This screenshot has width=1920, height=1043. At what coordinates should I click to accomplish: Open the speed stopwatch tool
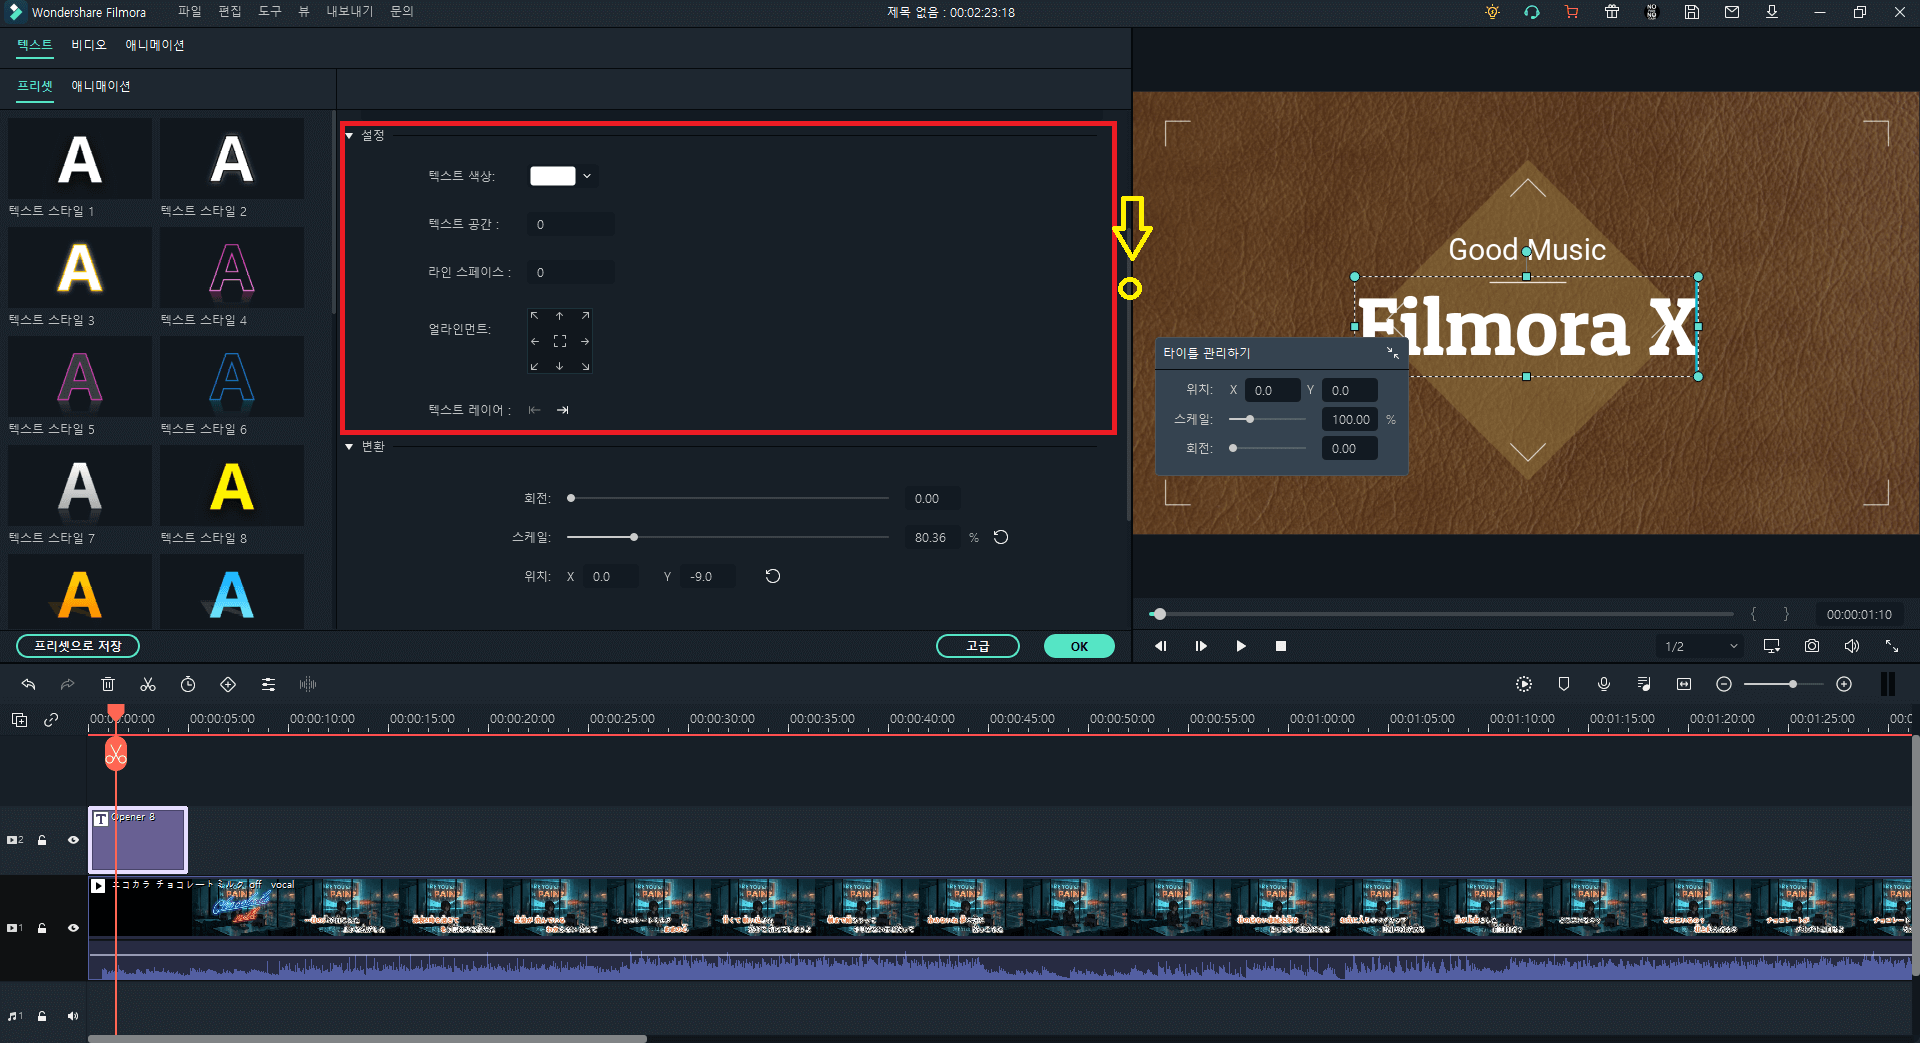pos(188,684)
